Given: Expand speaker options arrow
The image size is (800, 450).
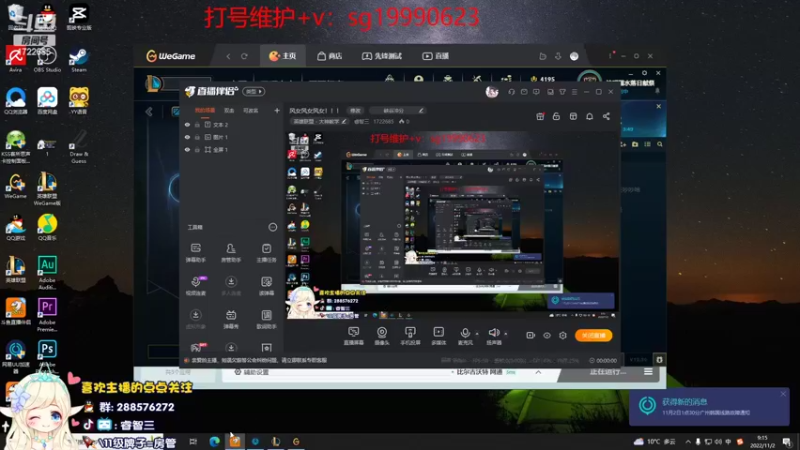Looking at the screenshot, I should tap(506, 334).
